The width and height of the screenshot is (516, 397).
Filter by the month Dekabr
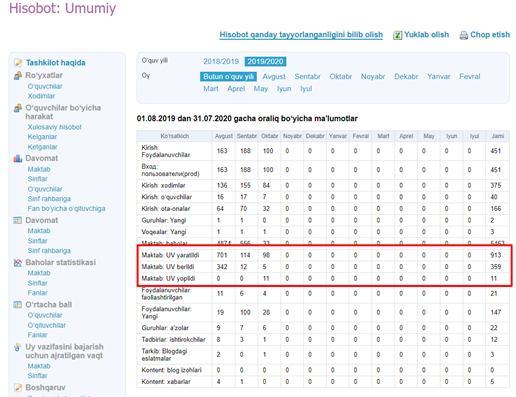[x=406, y=77]
